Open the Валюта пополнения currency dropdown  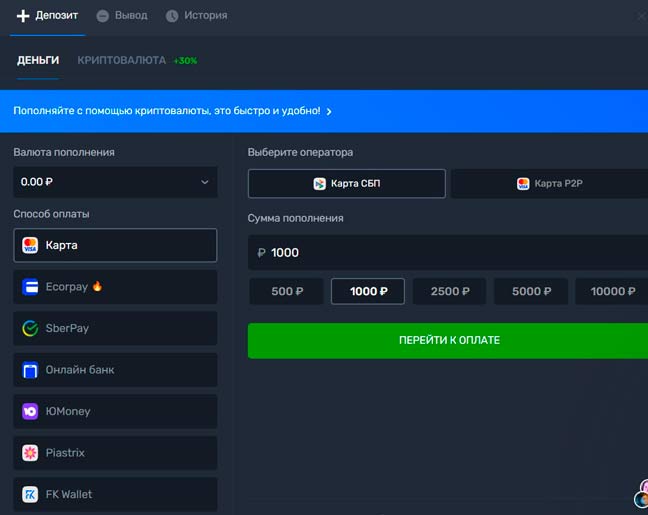[115, 182]
